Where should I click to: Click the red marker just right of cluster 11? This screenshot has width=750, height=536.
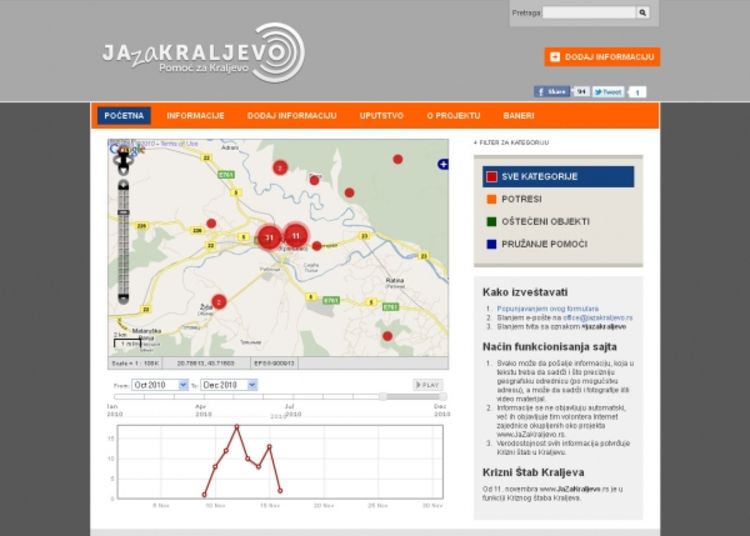(317, 246)
